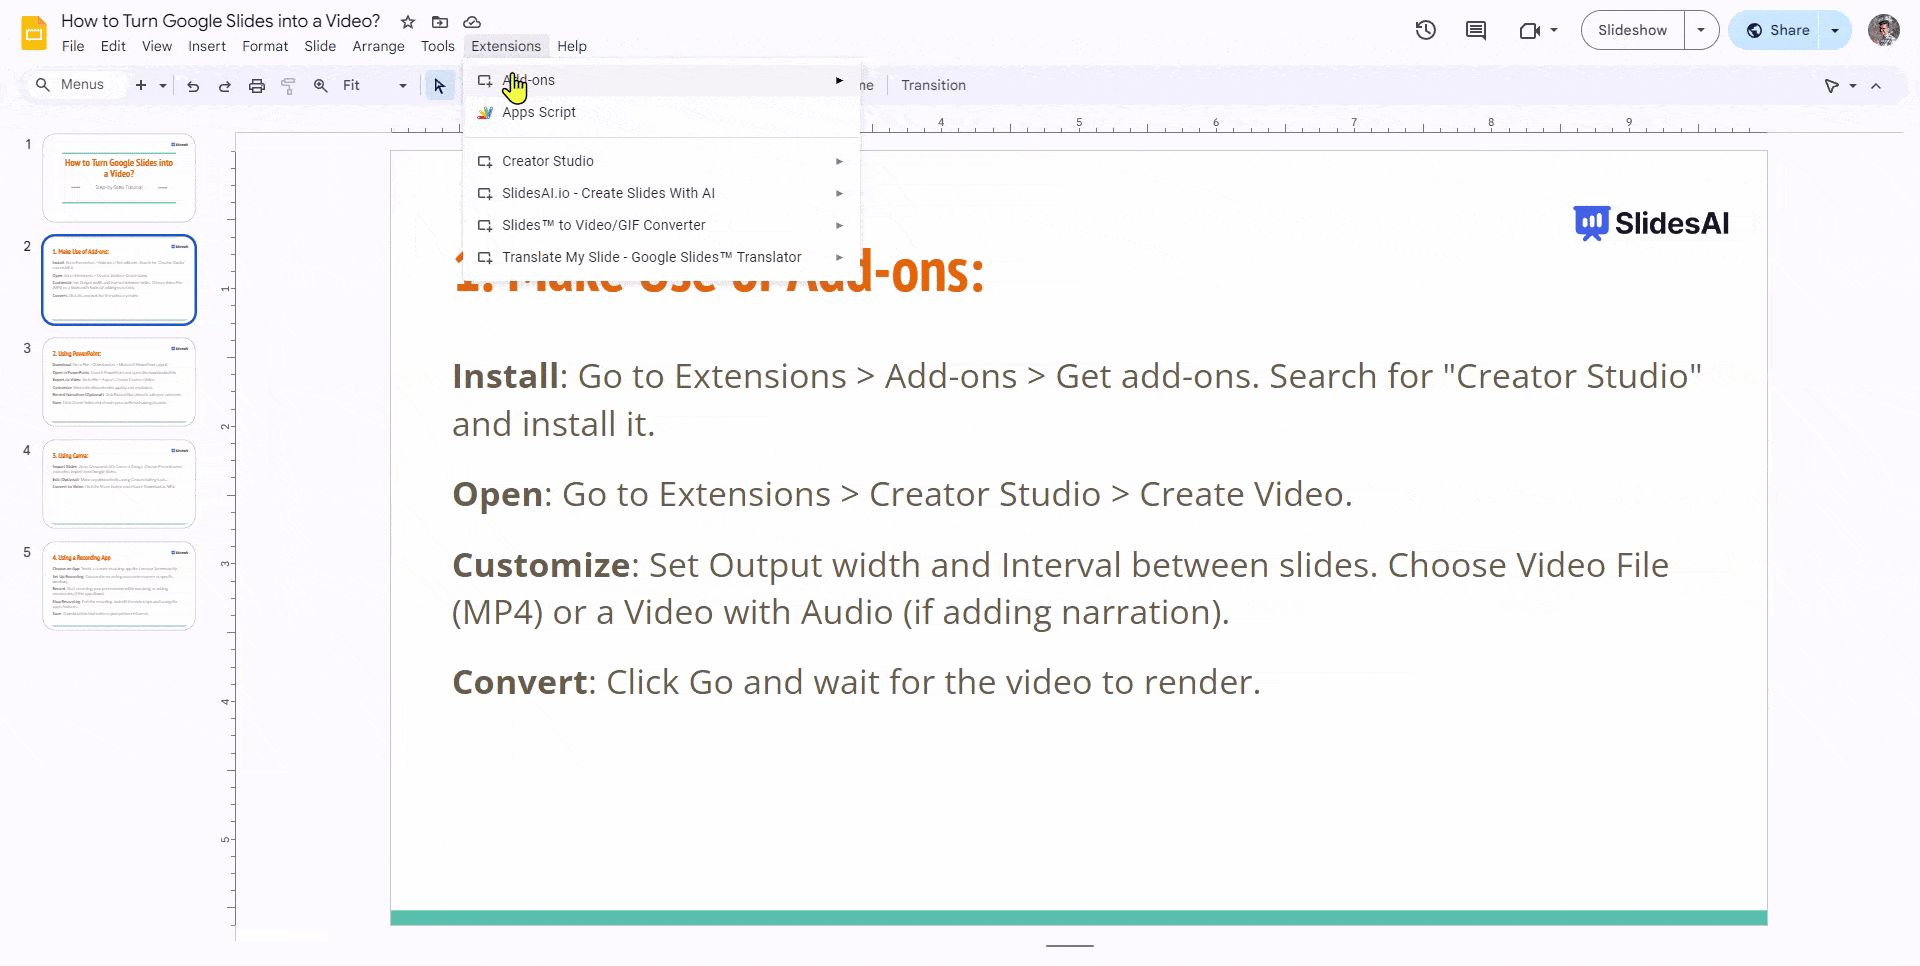Open version history
This screenshot has height=966, width=1920.
coord(1424,30)
